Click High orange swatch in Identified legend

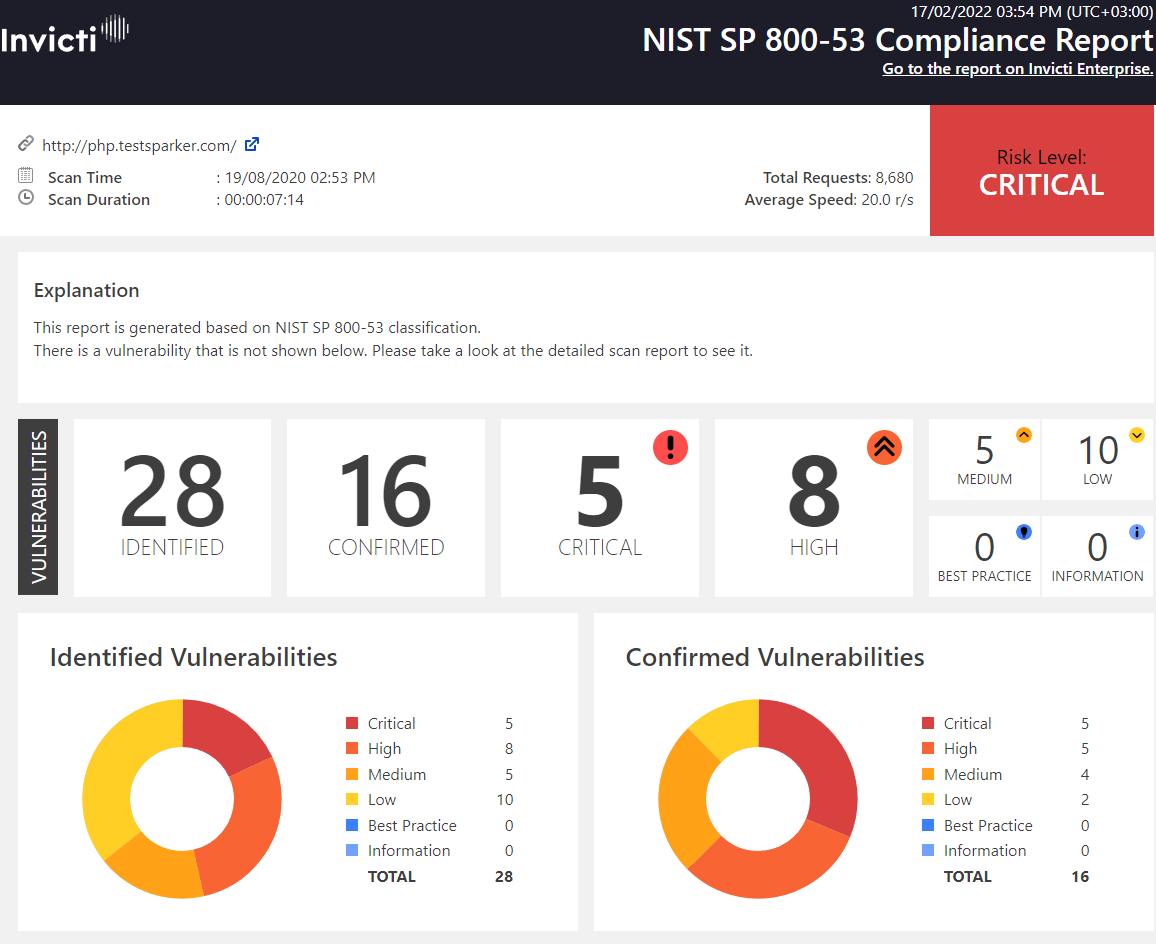click(352, 748)
